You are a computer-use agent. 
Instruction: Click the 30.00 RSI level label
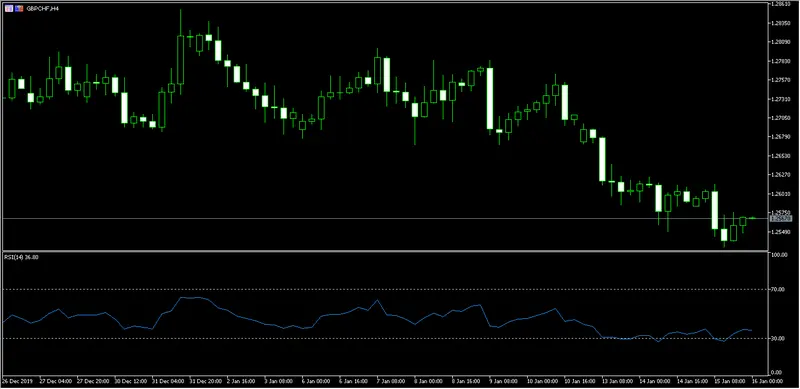tap(779, 338)
